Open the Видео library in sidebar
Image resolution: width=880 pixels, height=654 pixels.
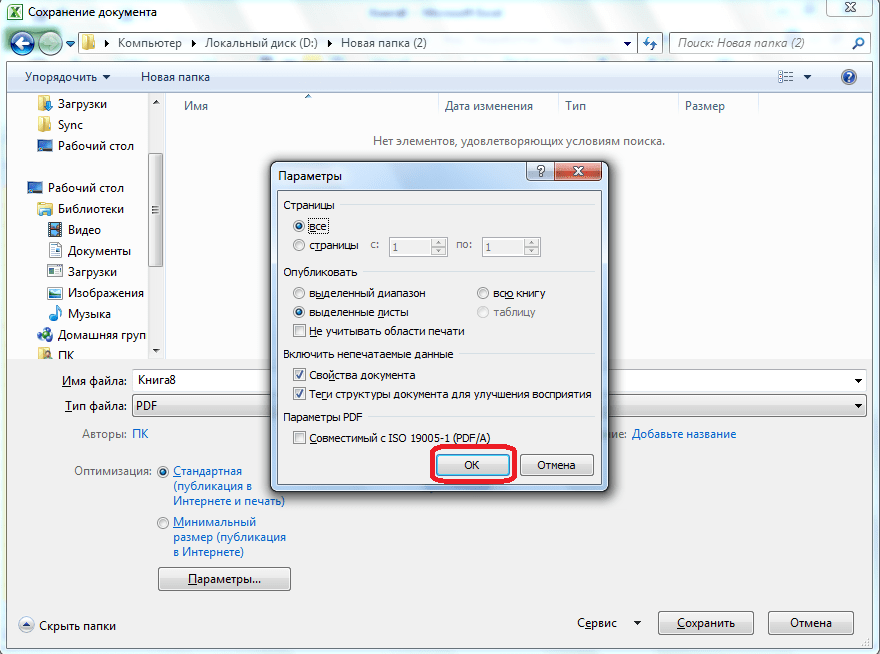tap(84, 230)
